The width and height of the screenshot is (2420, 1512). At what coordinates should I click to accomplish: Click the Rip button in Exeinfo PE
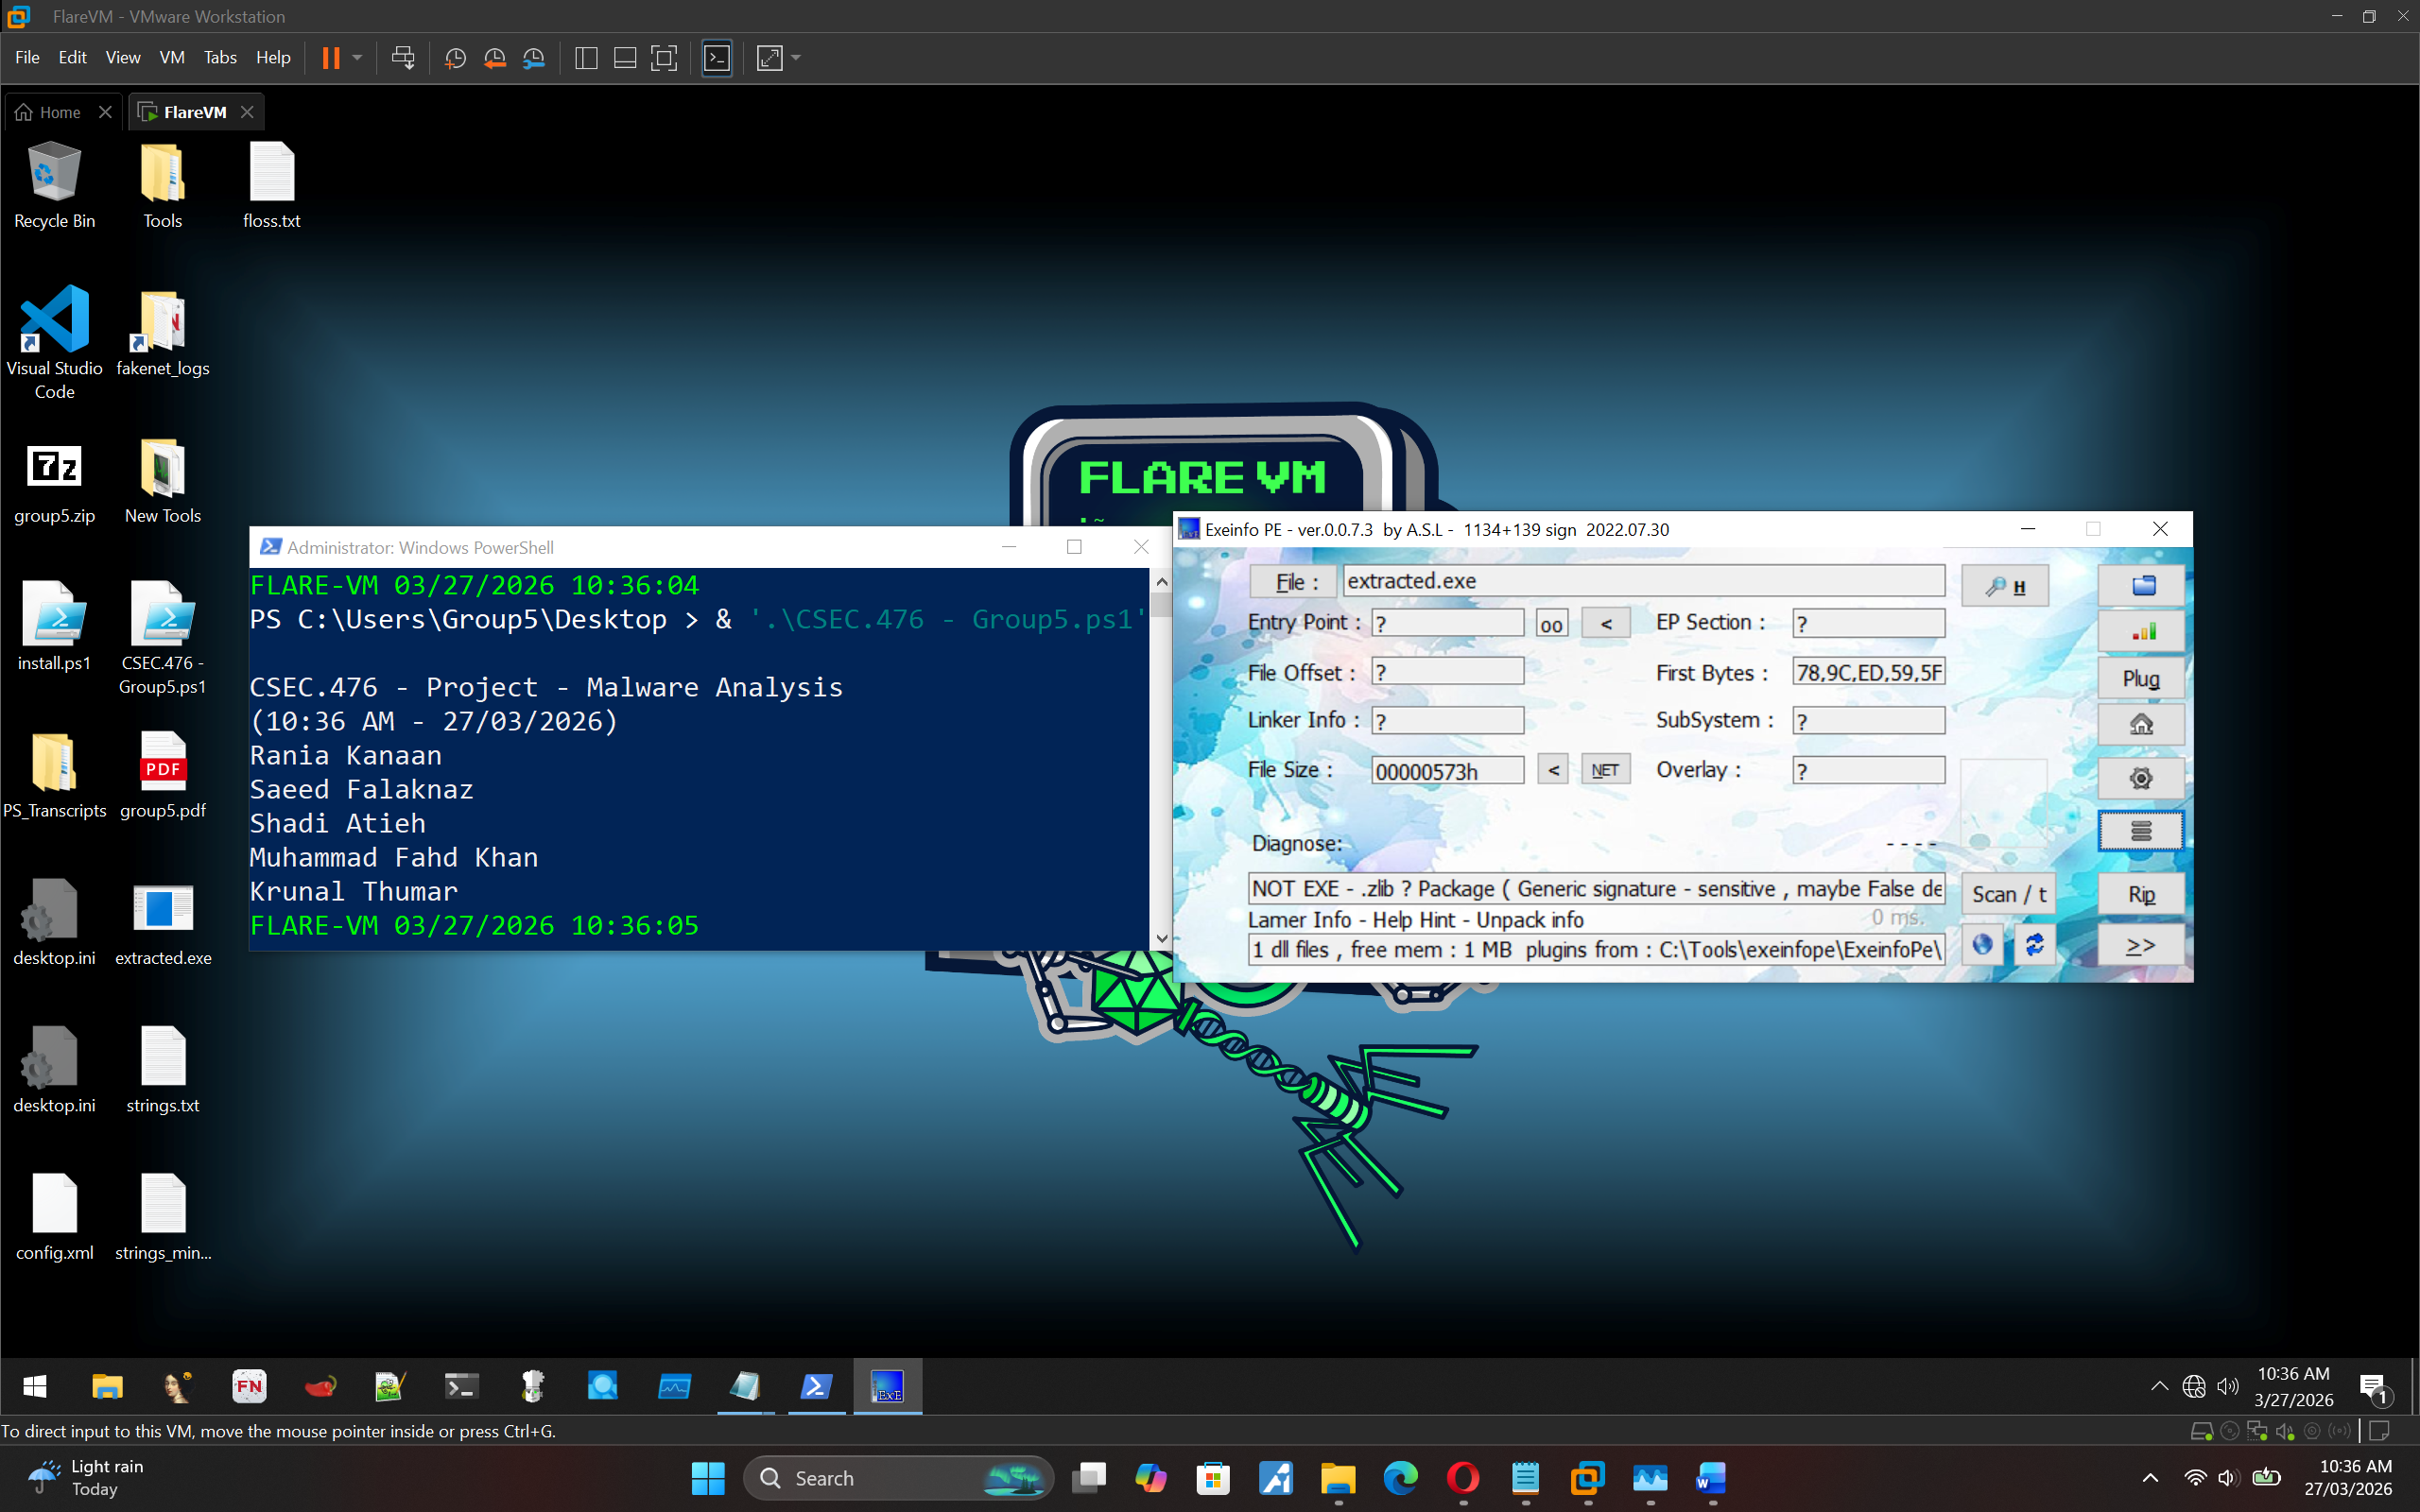(2141, 894)
